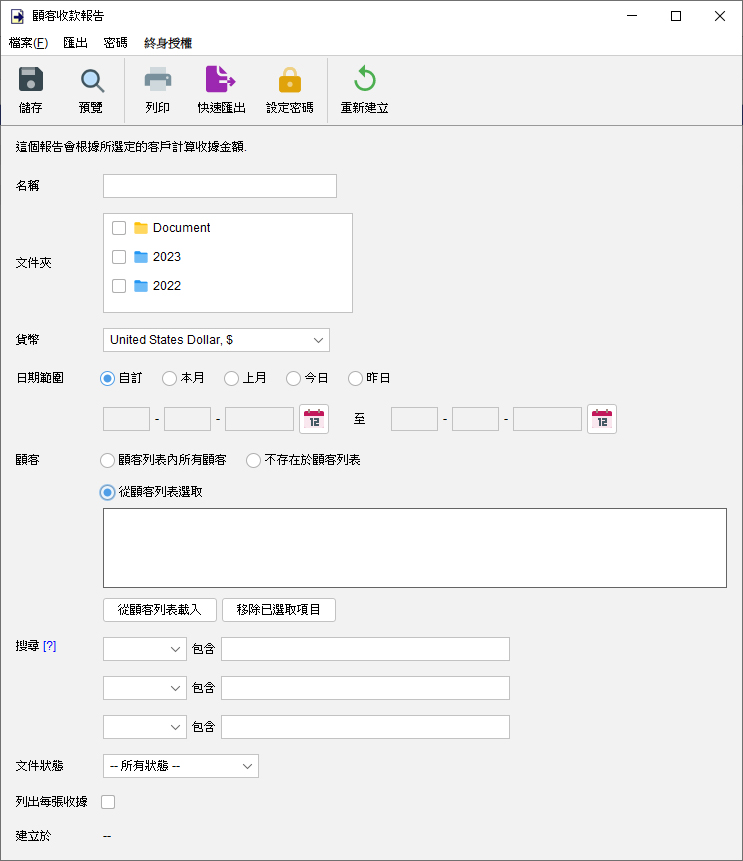Check the 2022 folder checkbox
Screen dimensions: 743x861
119,286
